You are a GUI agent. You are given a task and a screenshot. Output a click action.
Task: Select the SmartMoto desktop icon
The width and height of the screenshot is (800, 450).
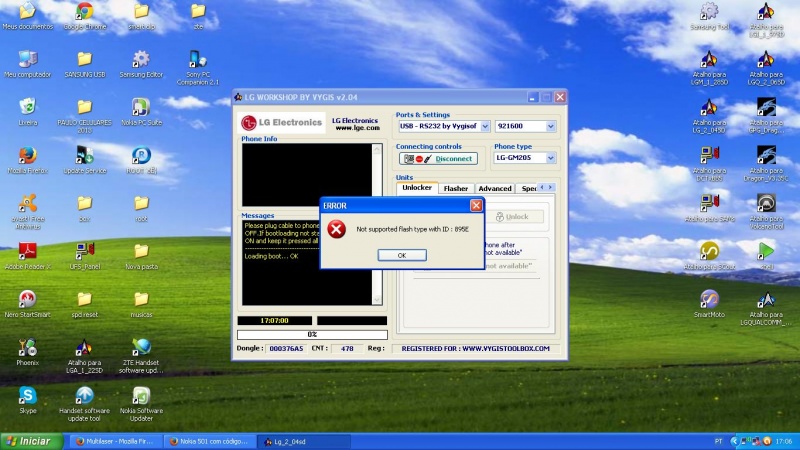[710, 305]
